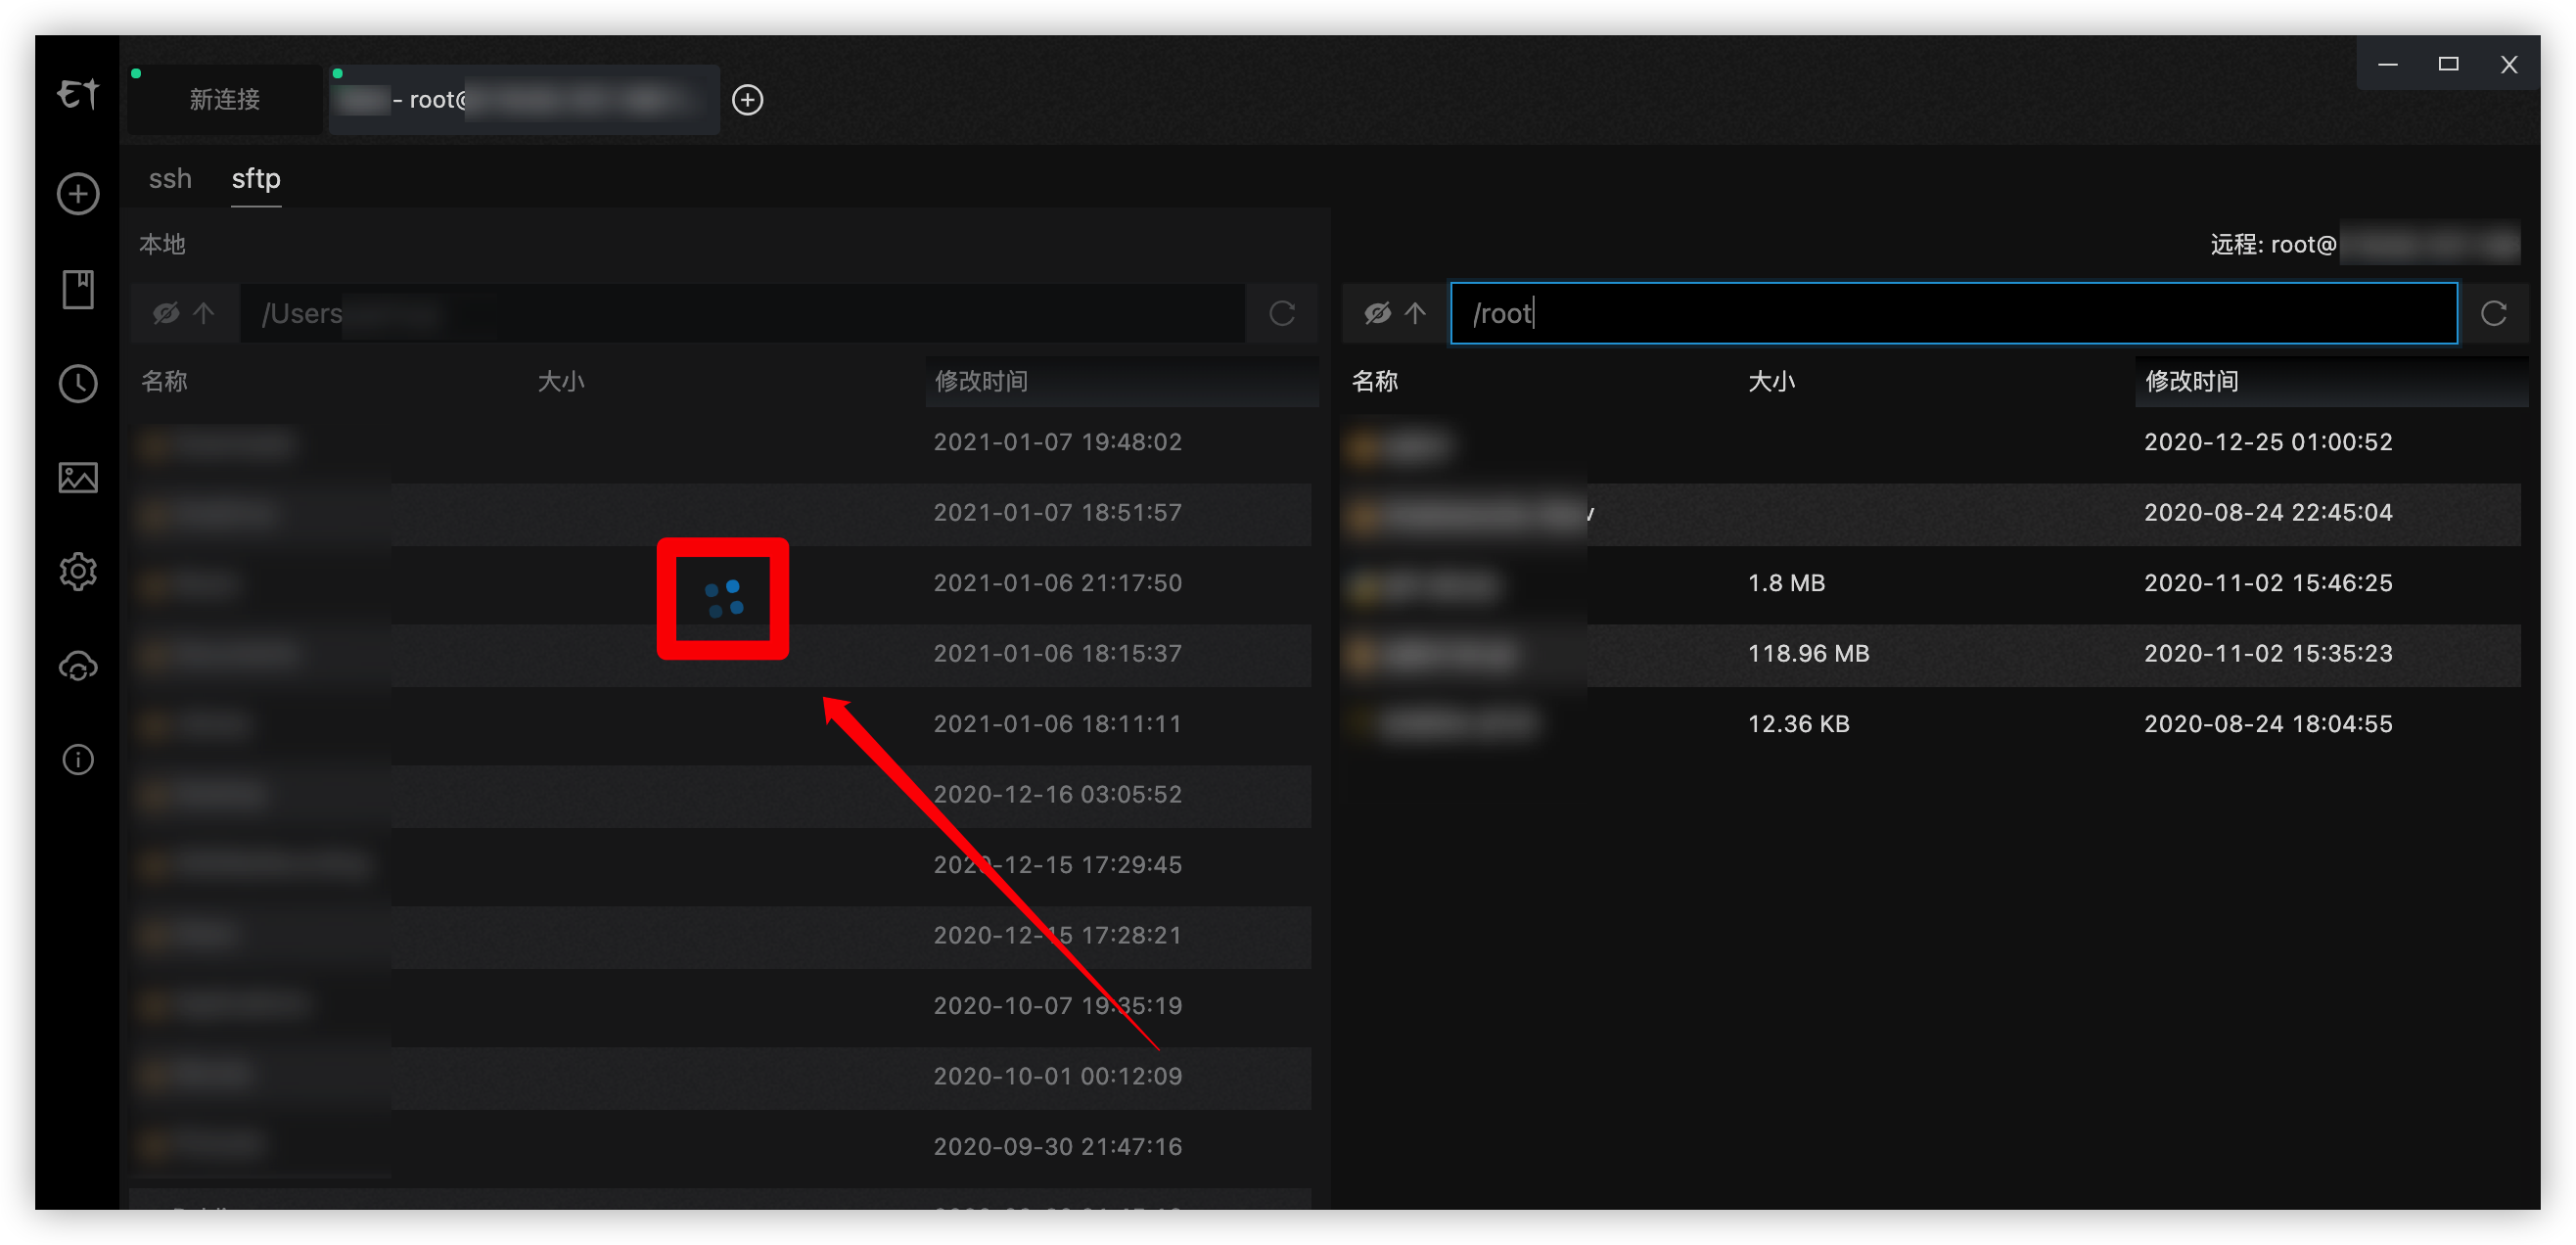Open the image gallery sidebar icon

pyautogui.click(x=78, y=478)
